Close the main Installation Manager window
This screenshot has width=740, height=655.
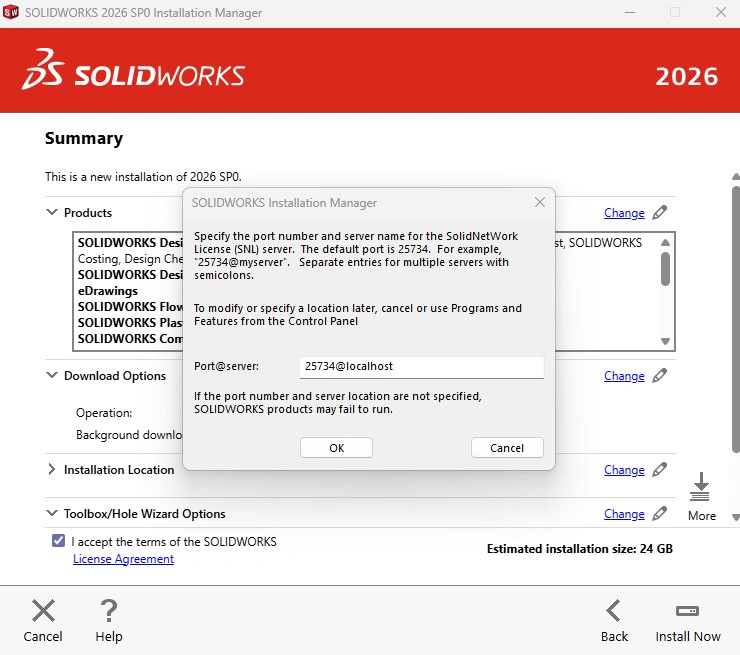coord(721,12)
